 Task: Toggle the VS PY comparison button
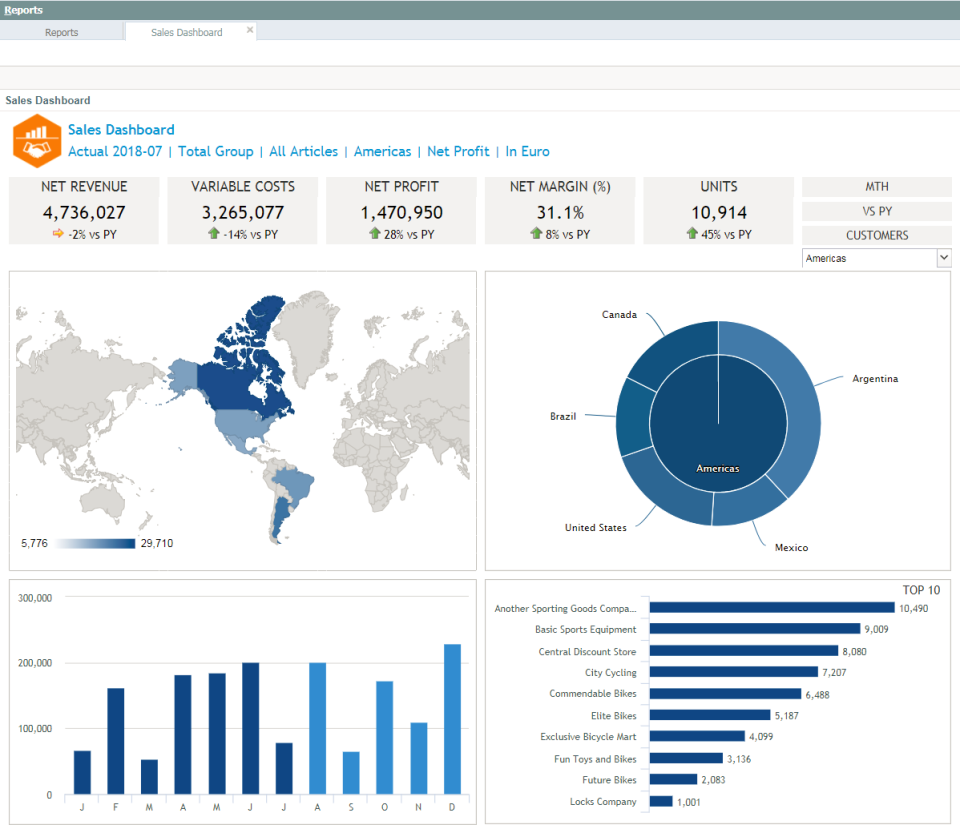(876, 211)
